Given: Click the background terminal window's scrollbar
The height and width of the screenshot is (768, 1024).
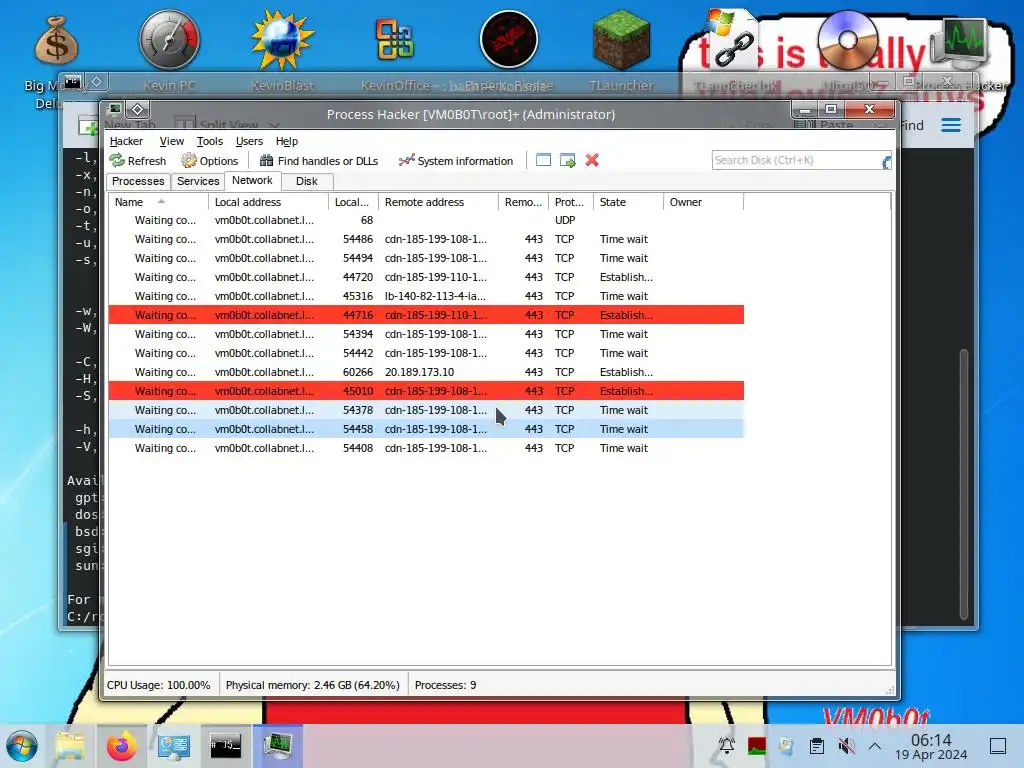Looking at the screenshot, I should pos(964,483).
